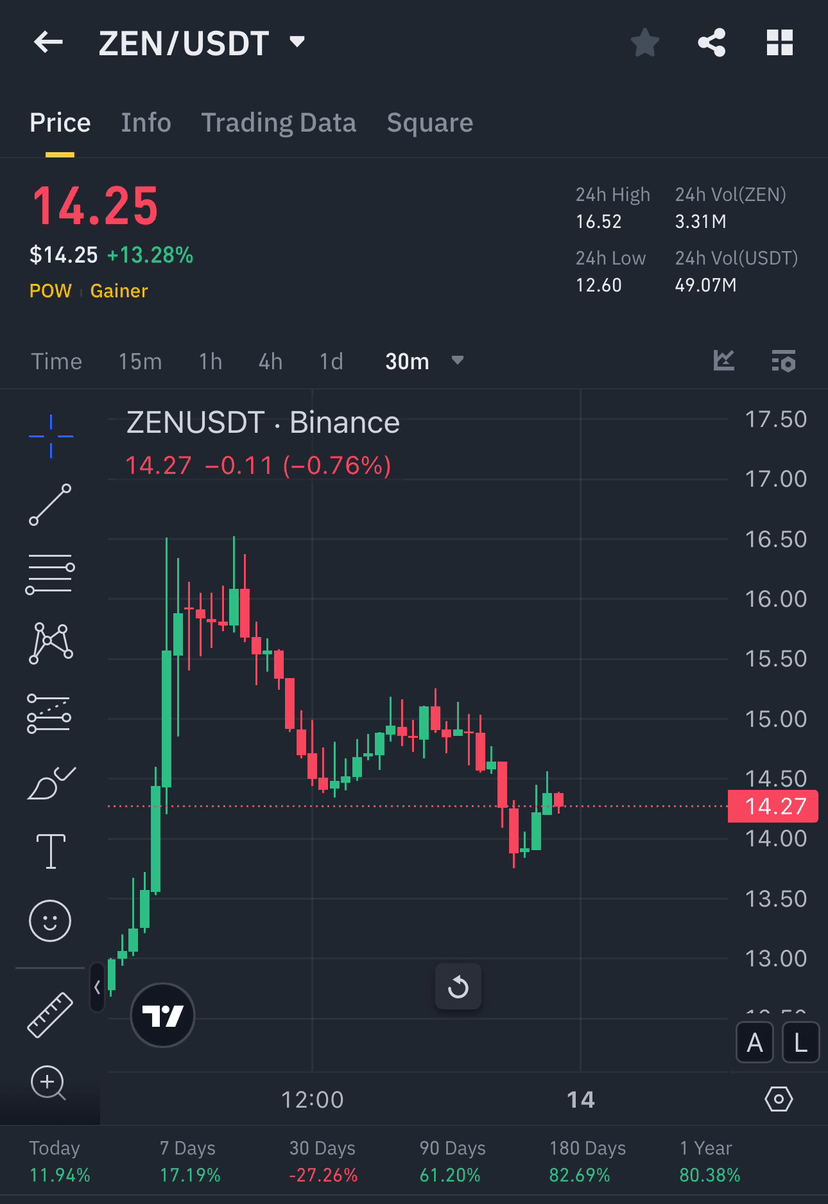This screenshot has height=1204, width=828.
Task: Open the Info tab
Action: (146, 122)
